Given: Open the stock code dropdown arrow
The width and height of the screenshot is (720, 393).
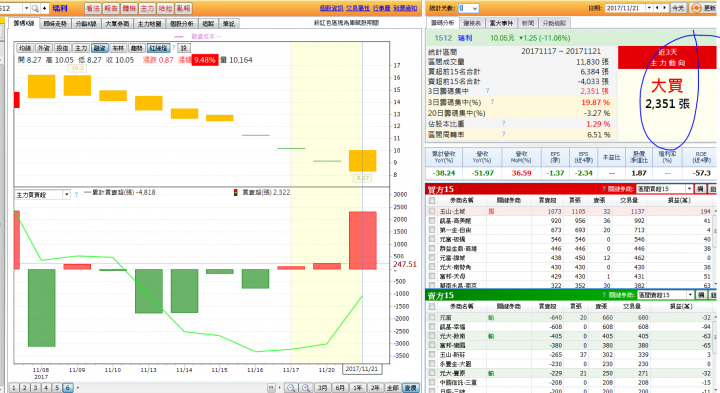Looking at the screenshot, I should click(x=26, y=8).
